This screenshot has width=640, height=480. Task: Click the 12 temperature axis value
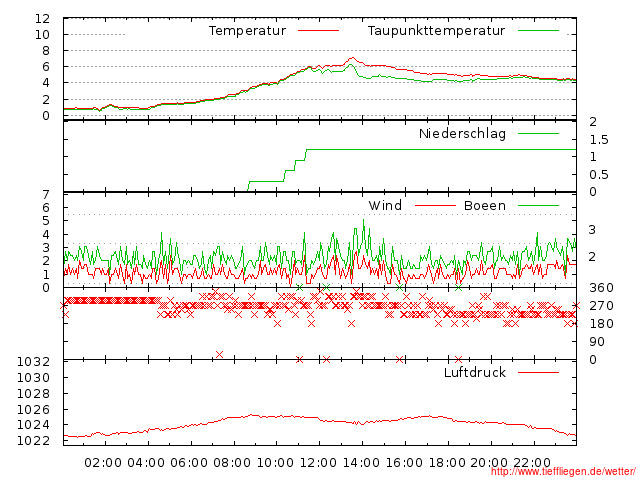pos(42,19)
